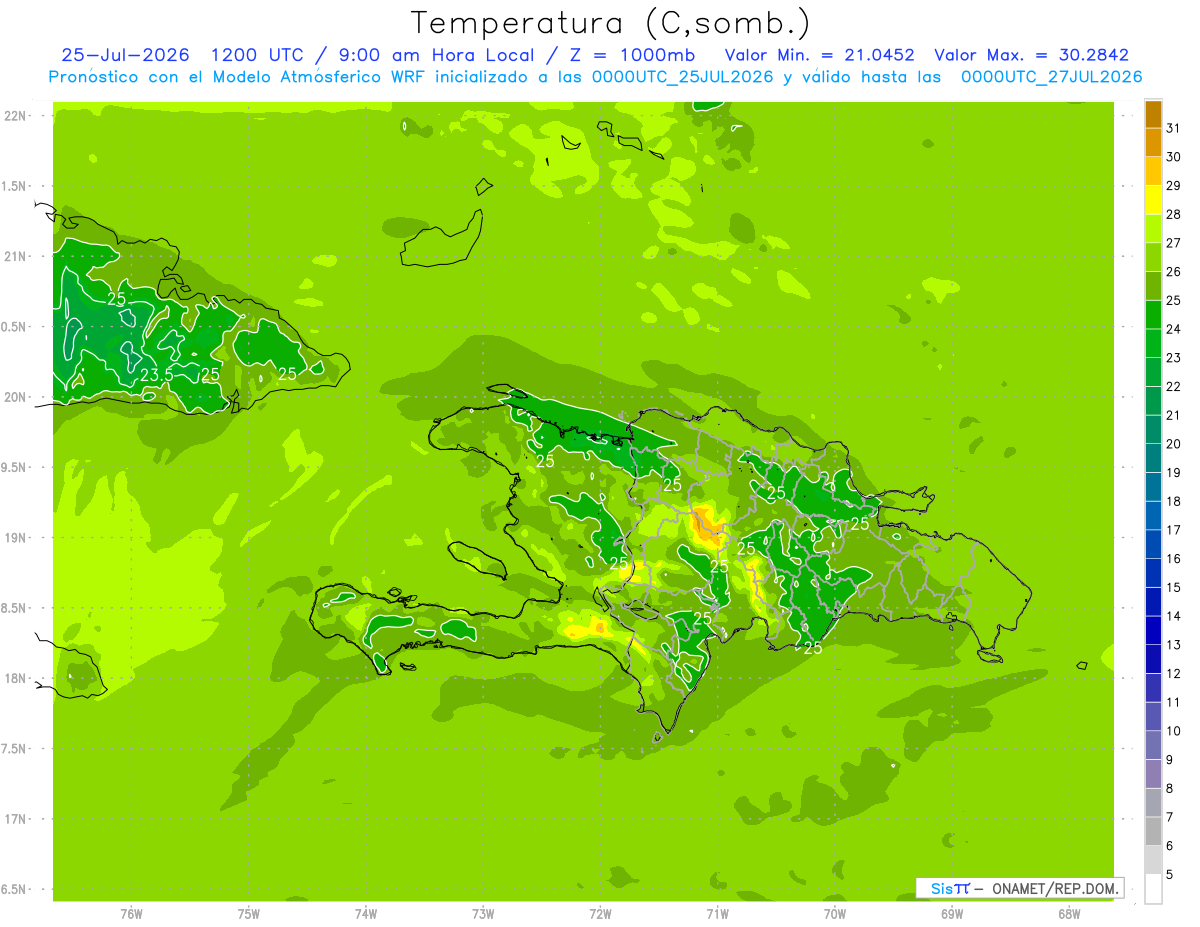
Task: Click the title "Temperatura (C,somb.)"
Action: coord(610,23)
